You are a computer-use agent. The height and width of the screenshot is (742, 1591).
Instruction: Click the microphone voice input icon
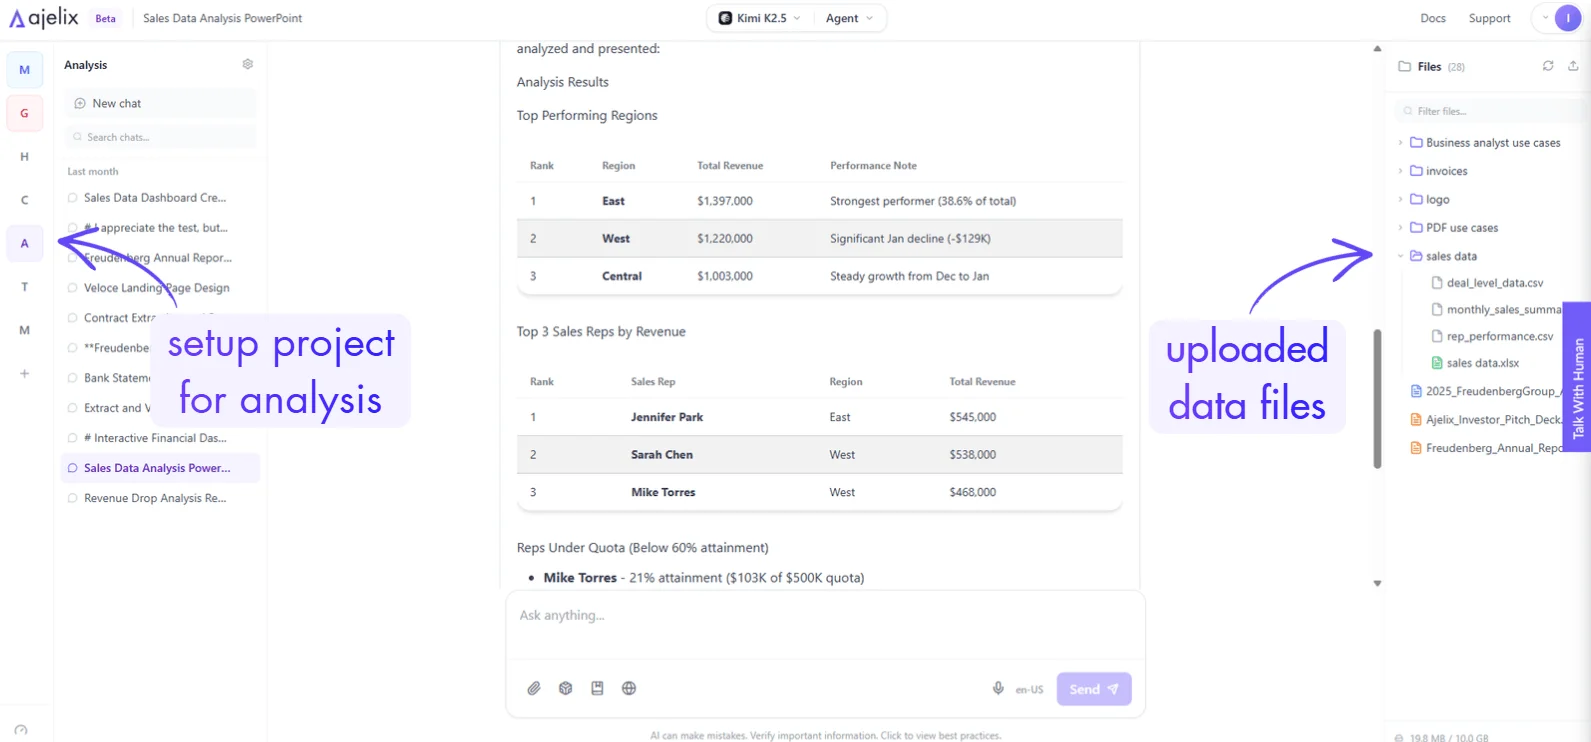(998, 688)
